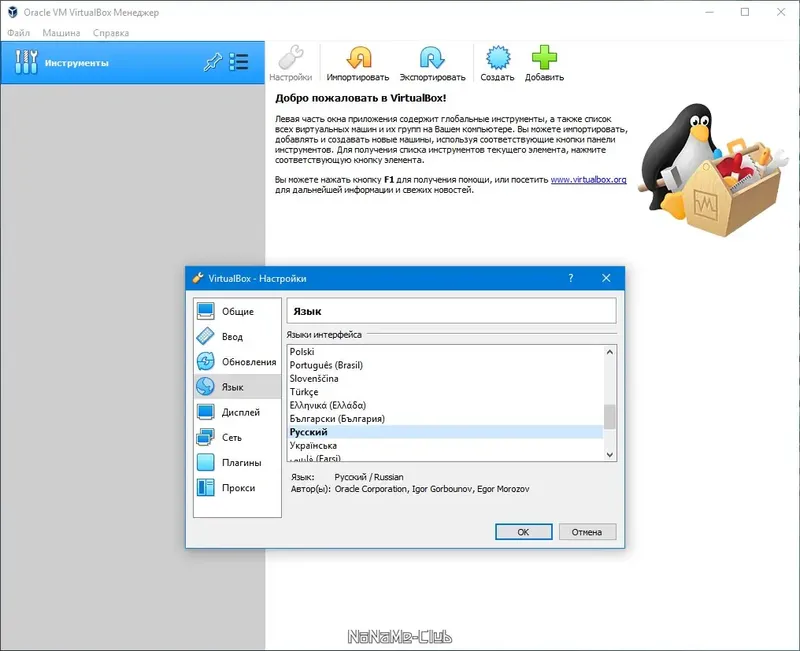Image resolution: width=800 pixels, height=651 pixels.
Task: Choose Русский in language list
Action: 445,432
